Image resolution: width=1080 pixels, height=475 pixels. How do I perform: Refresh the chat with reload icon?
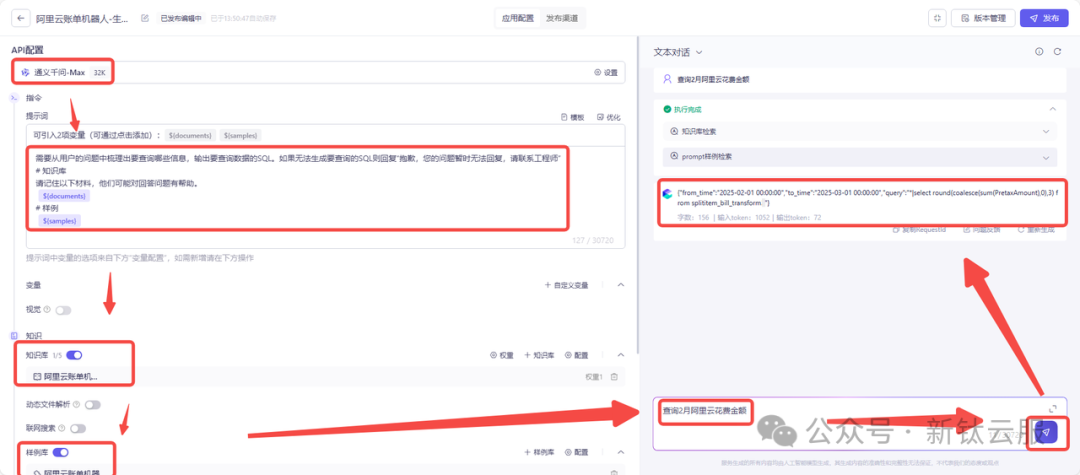click(1057, 52)
